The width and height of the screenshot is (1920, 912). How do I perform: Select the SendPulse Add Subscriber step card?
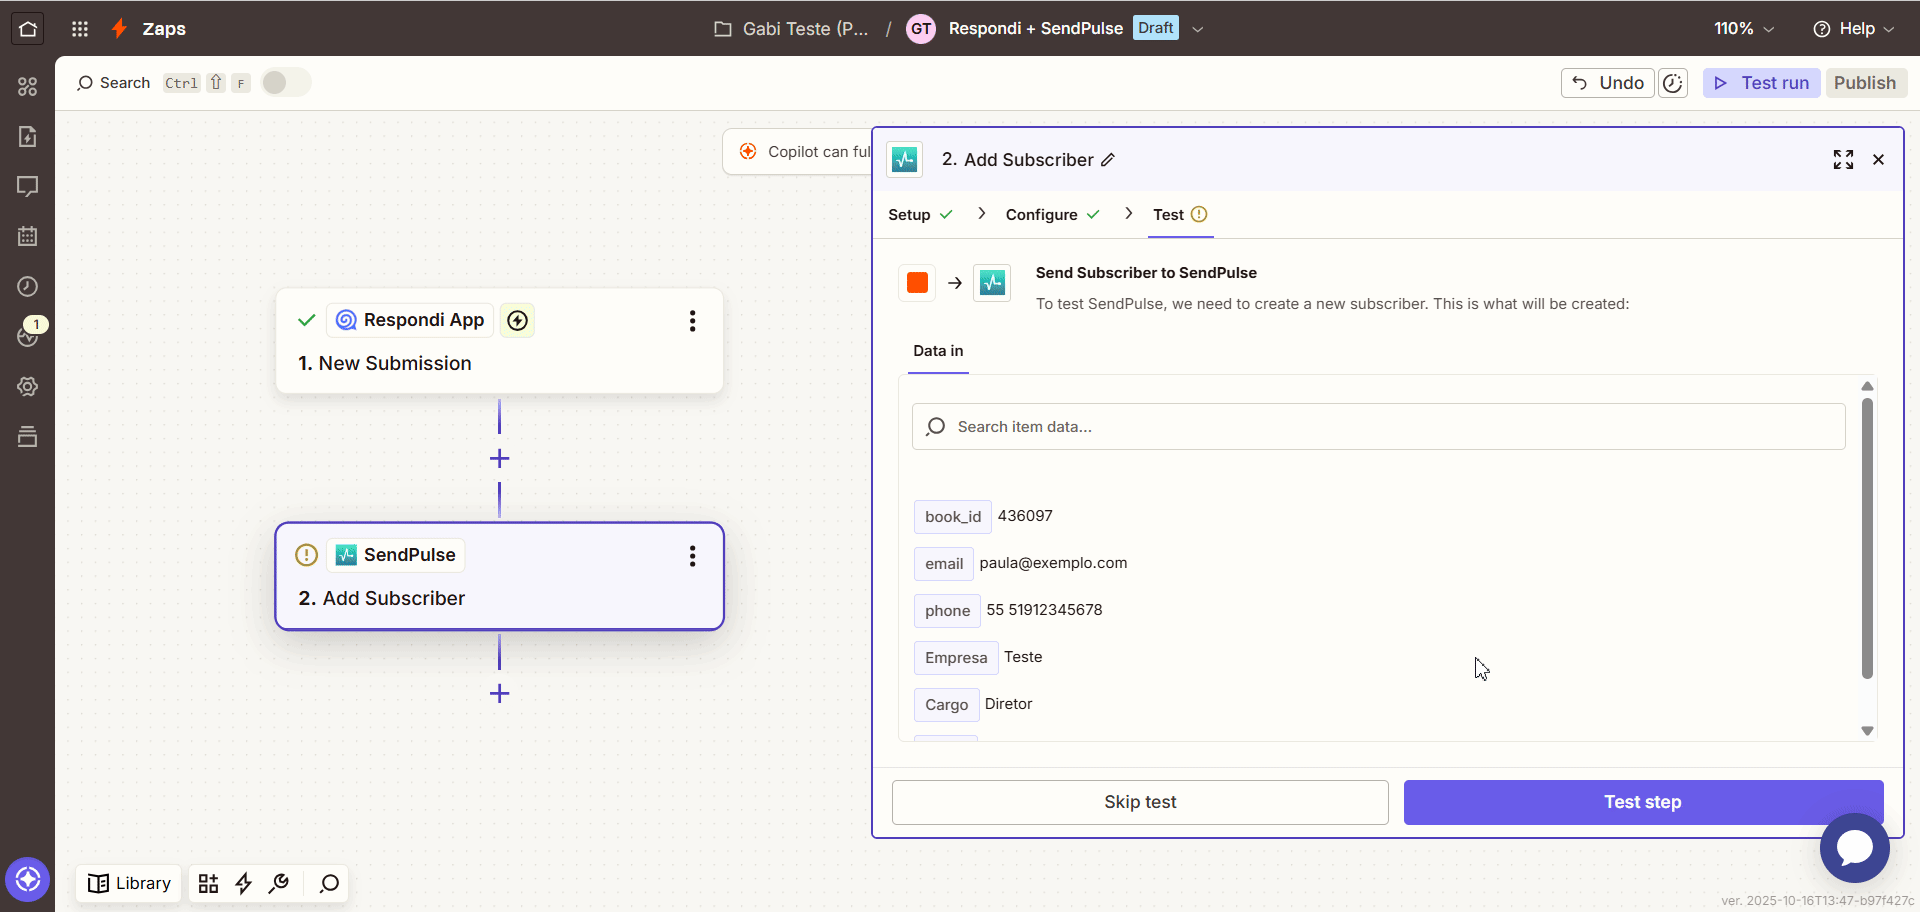click(x=499, y=576)
